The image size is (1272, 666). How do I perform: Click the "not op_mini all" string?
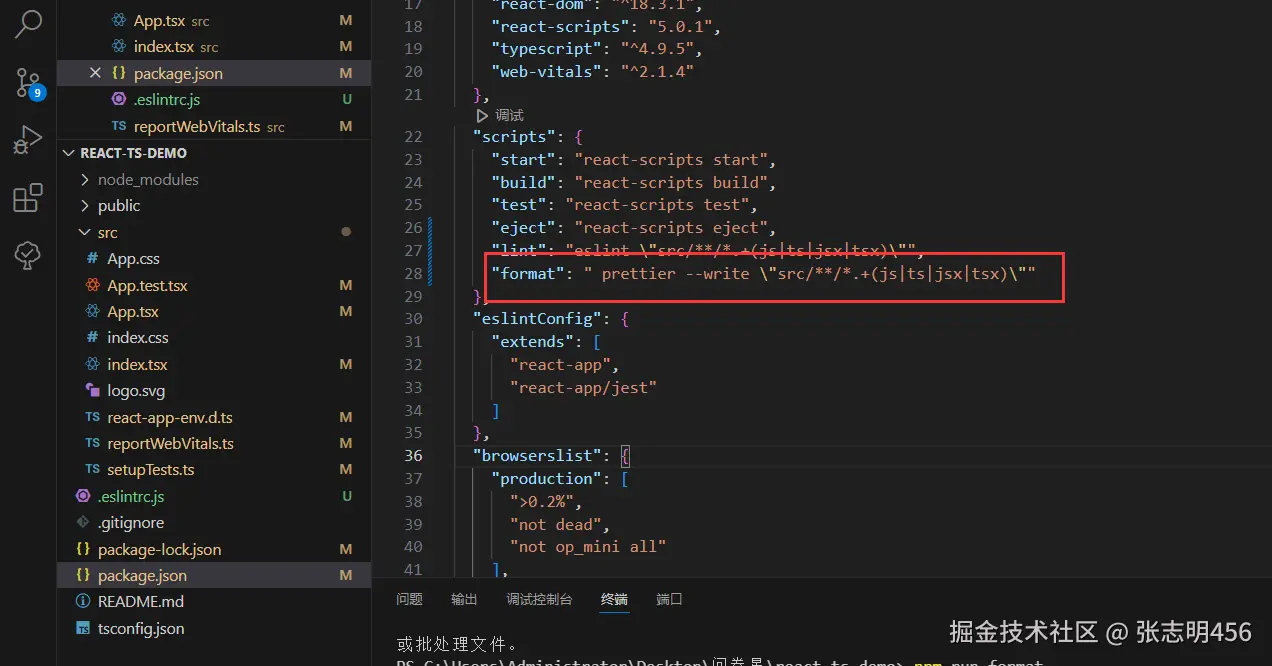coord(587,547)
